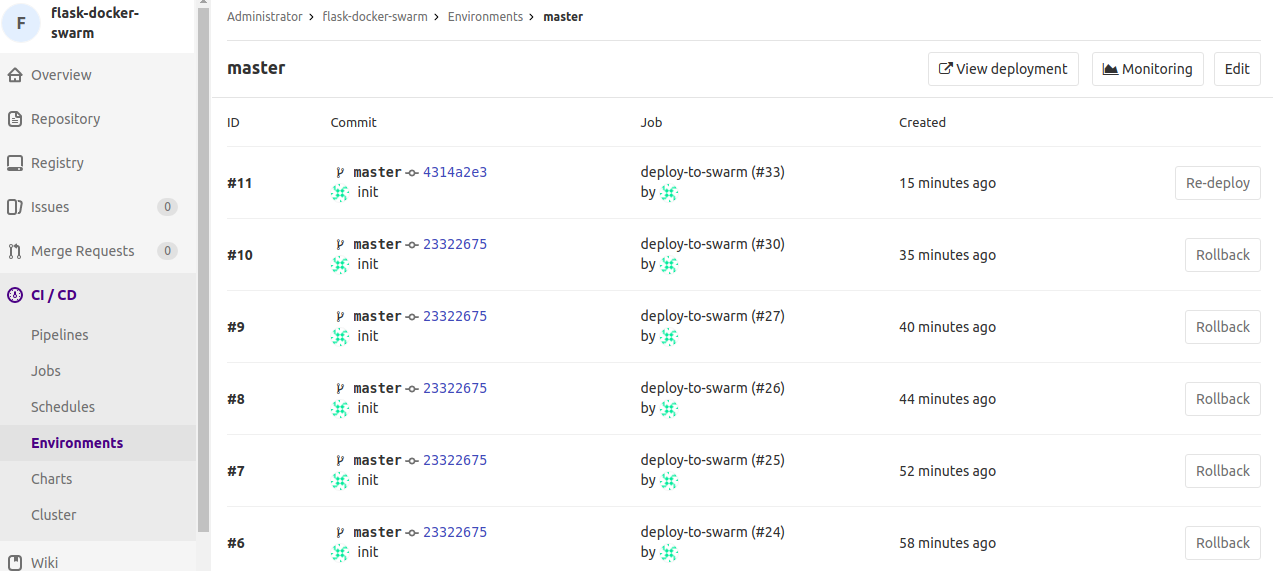The width and height of the screenshot is (1273, 571).
Task: Re-deploy deployment #11
Action: (x=1217, y=183)
